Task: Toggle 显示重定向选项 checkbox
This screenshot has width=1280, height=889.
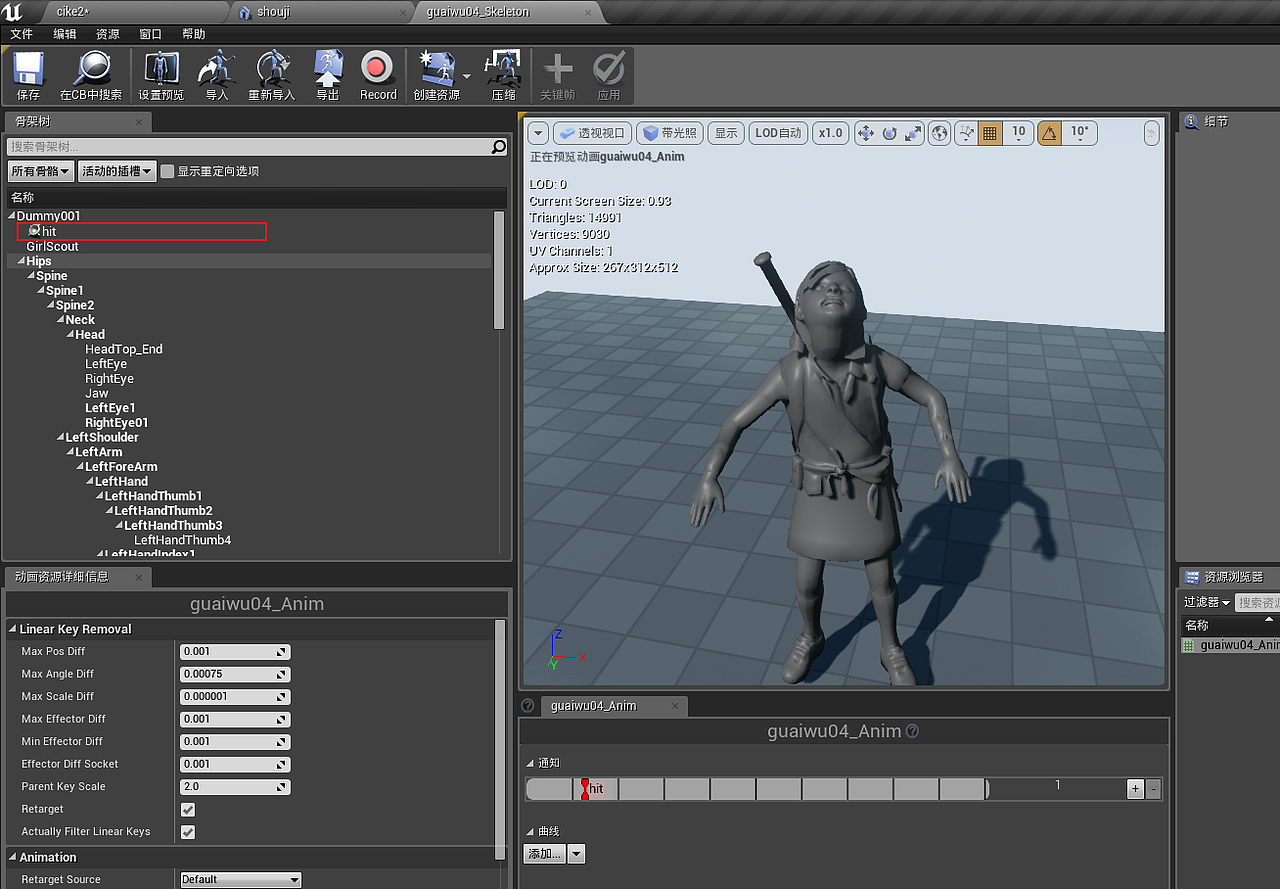Action: (x=168, y=171)
